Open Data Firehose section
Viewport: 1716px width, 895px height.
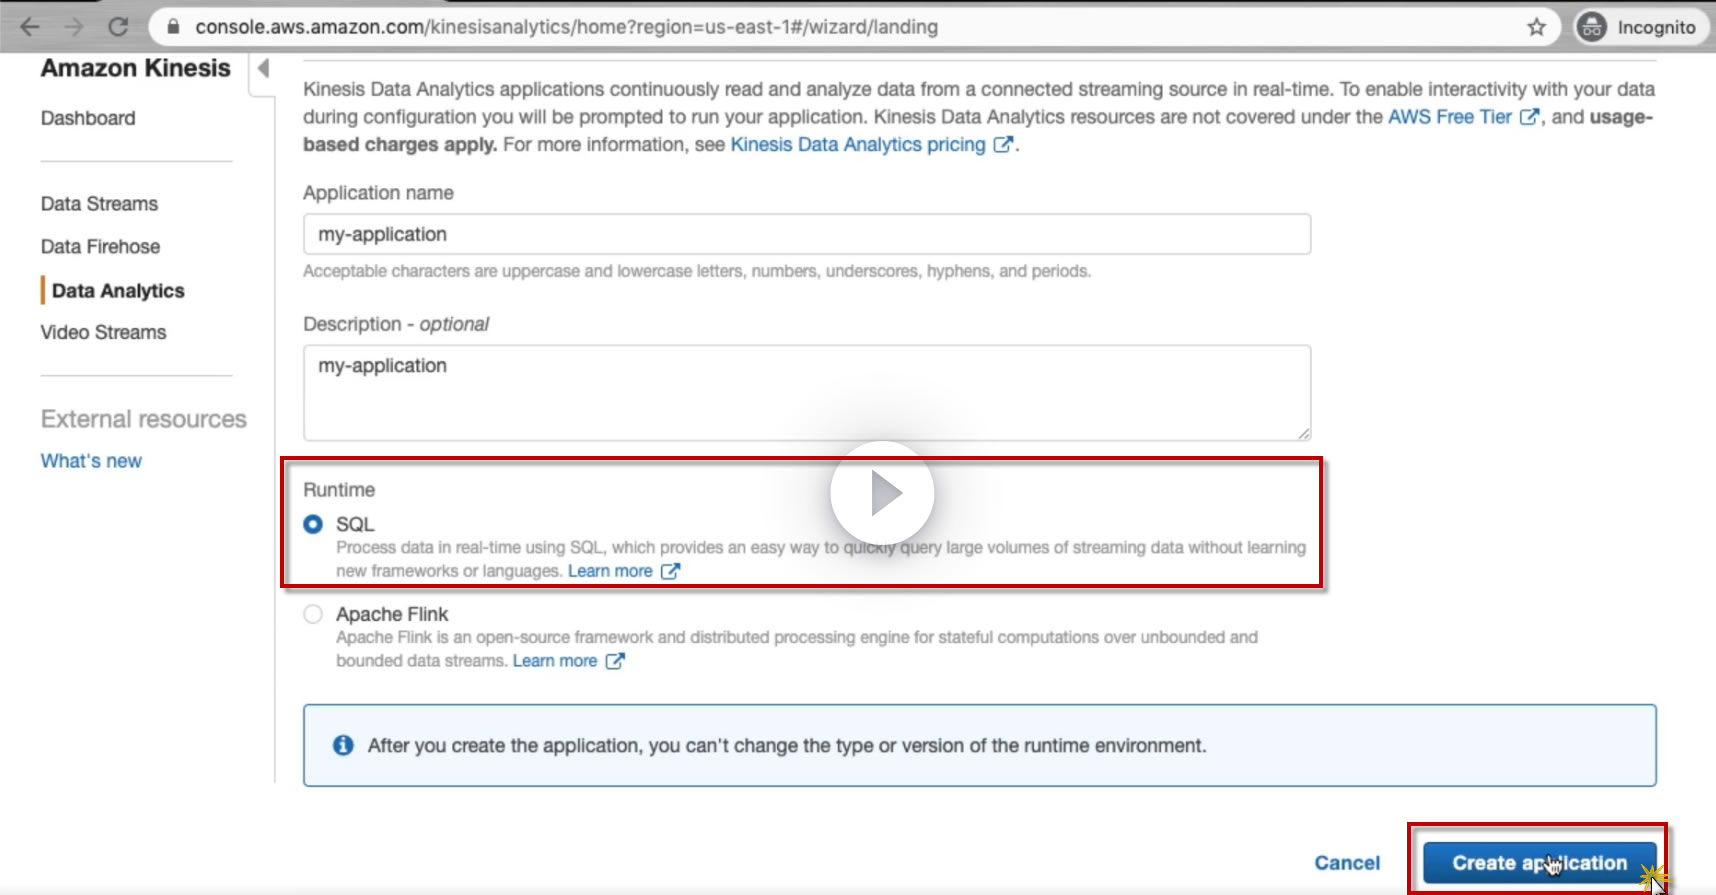(x=100, y=247)
